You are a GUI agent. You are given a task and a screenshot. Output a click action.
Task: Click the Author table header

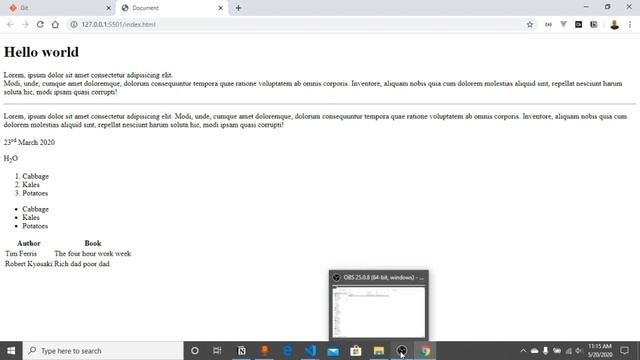[x=29, y=243]
